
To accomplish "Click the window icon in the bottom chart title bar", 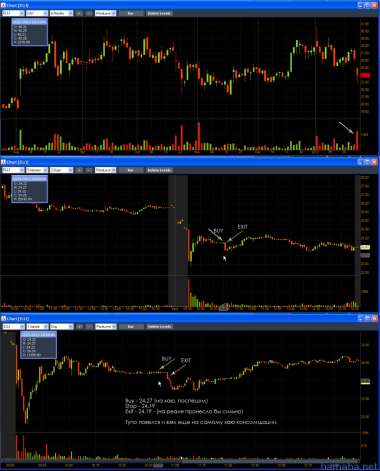I will (3, 319).
